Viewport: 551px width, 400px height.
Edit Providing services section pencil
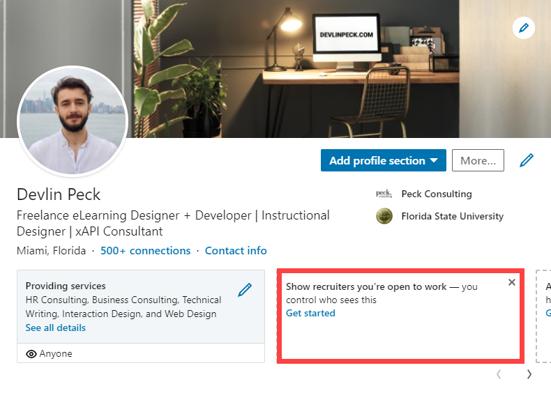245,290
